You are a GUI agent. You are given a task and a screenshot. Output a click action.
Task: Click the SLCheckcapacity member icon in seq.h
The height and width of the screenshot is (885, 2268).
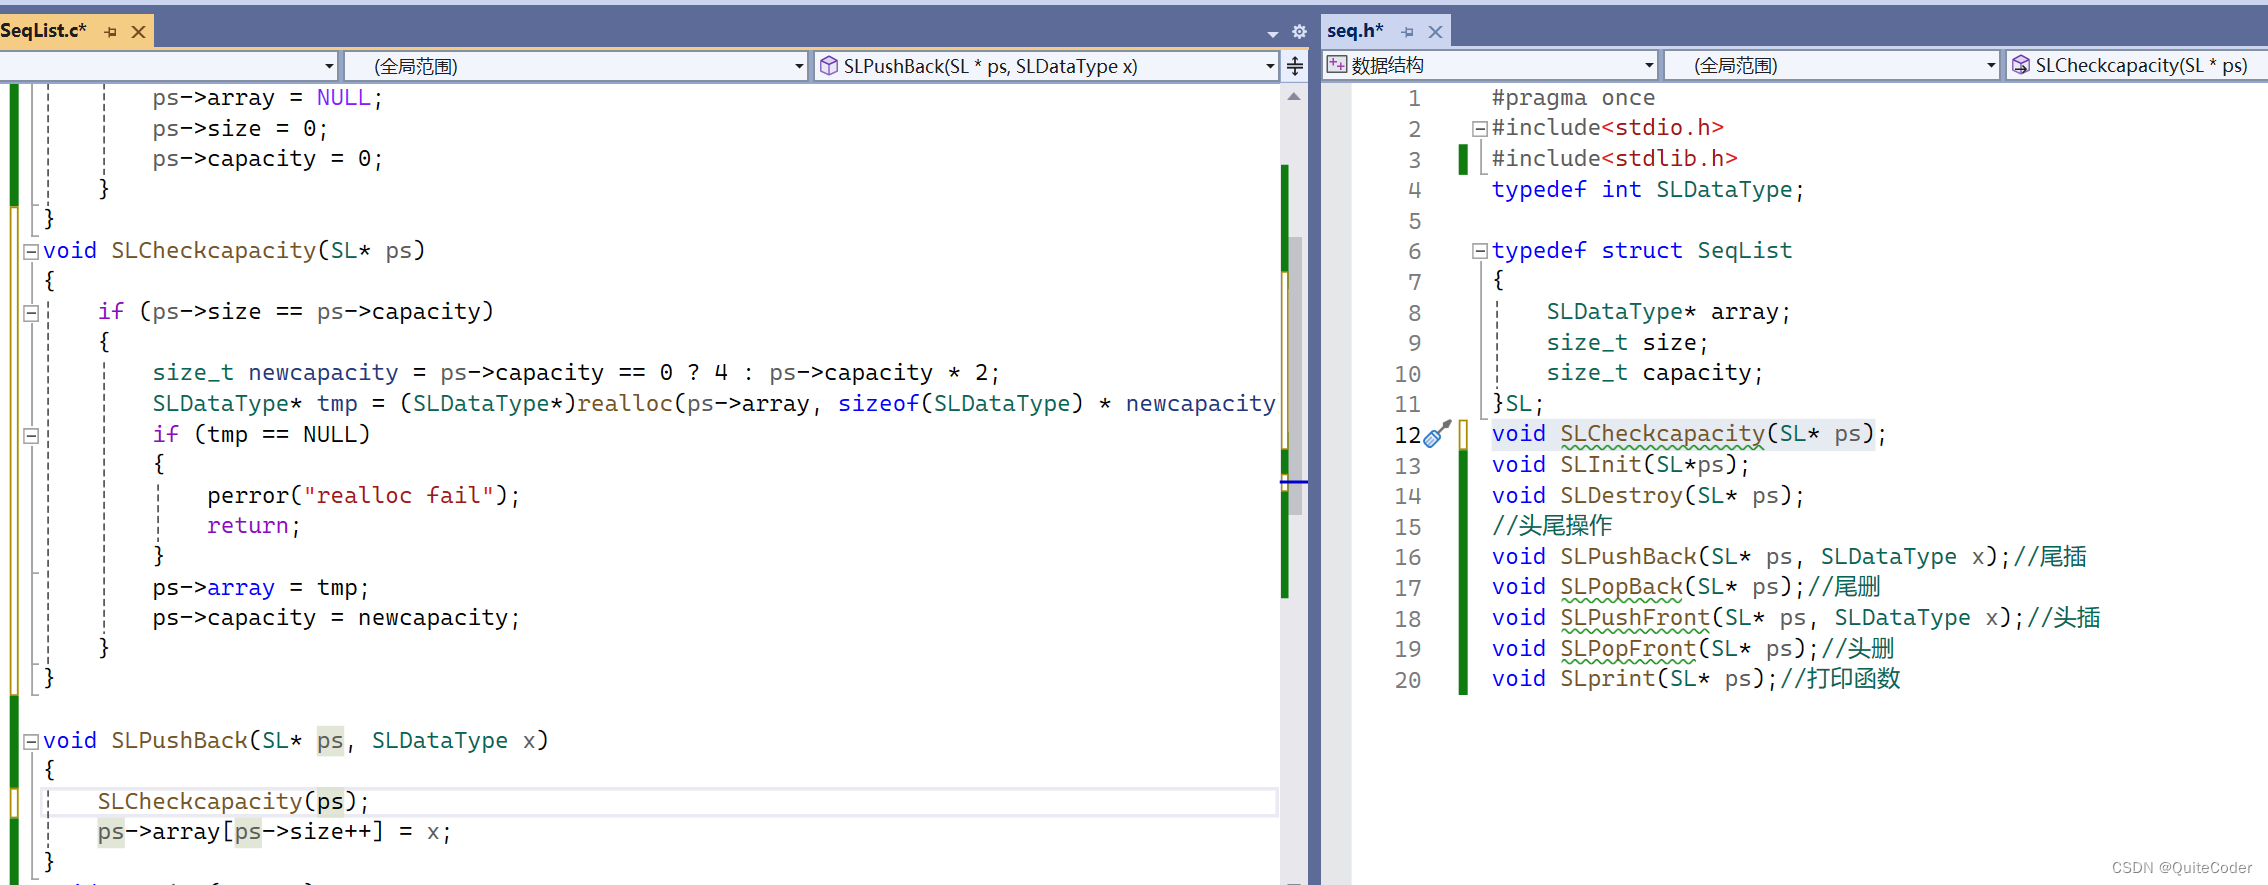[2021, 65]
